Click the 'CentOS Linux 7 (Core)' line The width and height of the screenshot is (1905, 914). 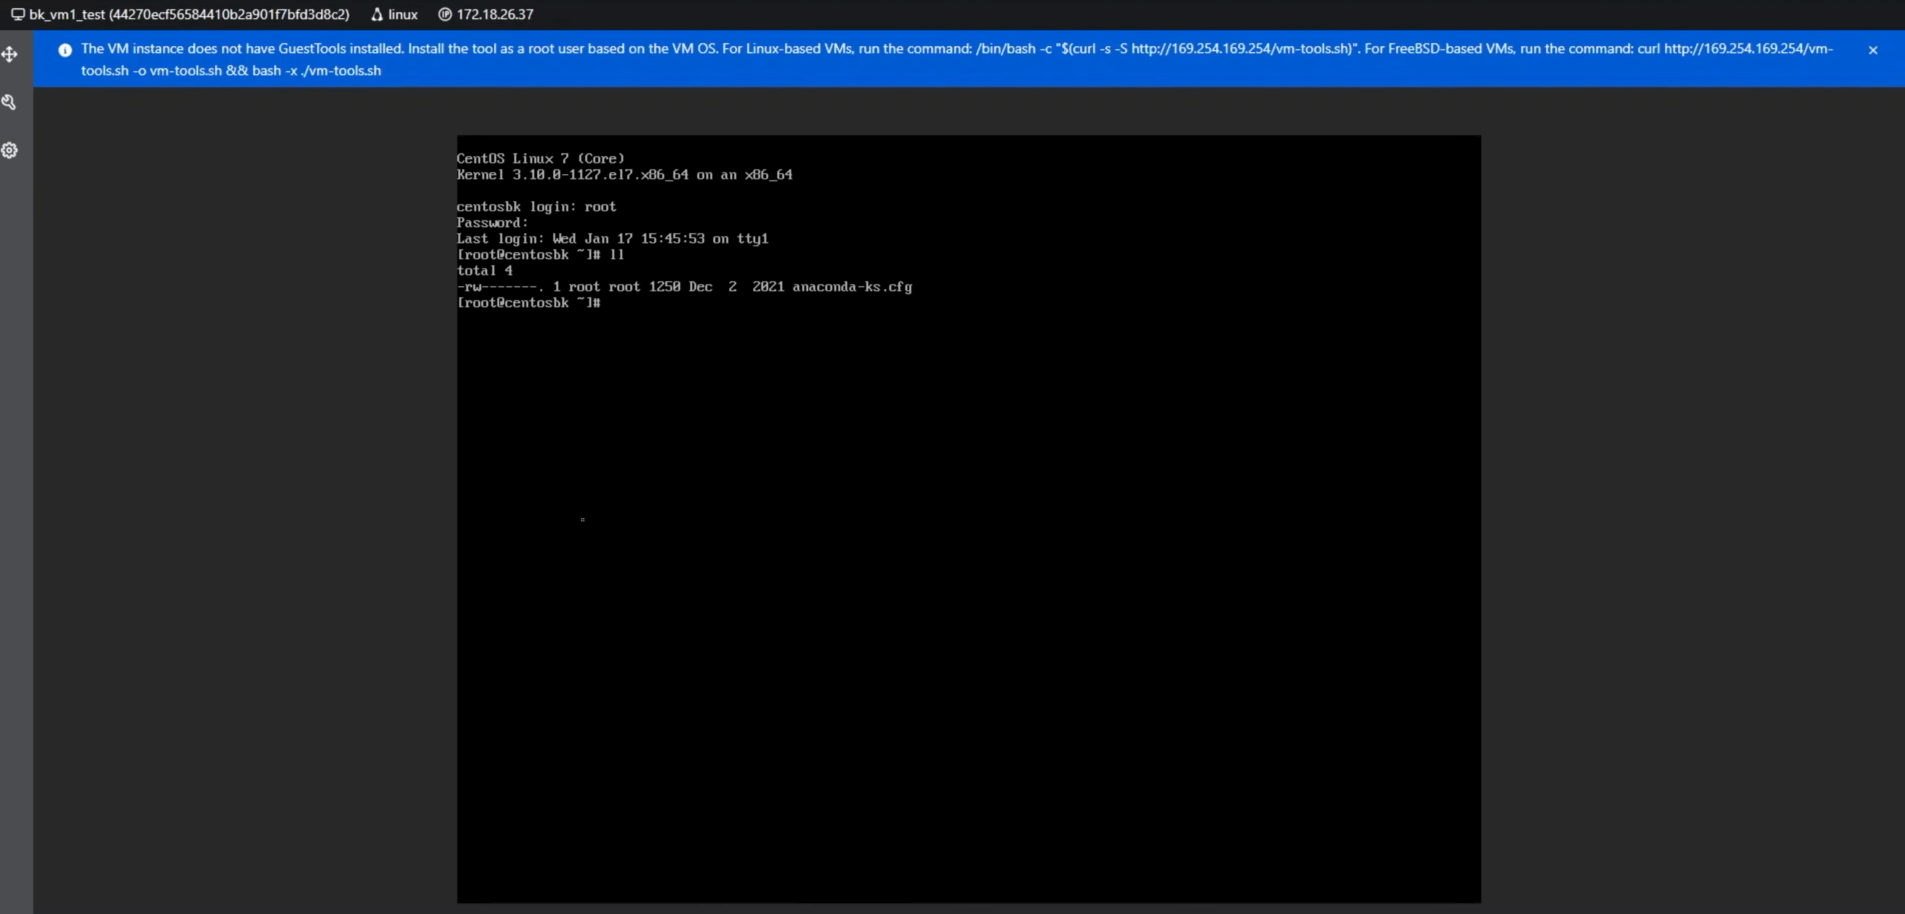541,159
